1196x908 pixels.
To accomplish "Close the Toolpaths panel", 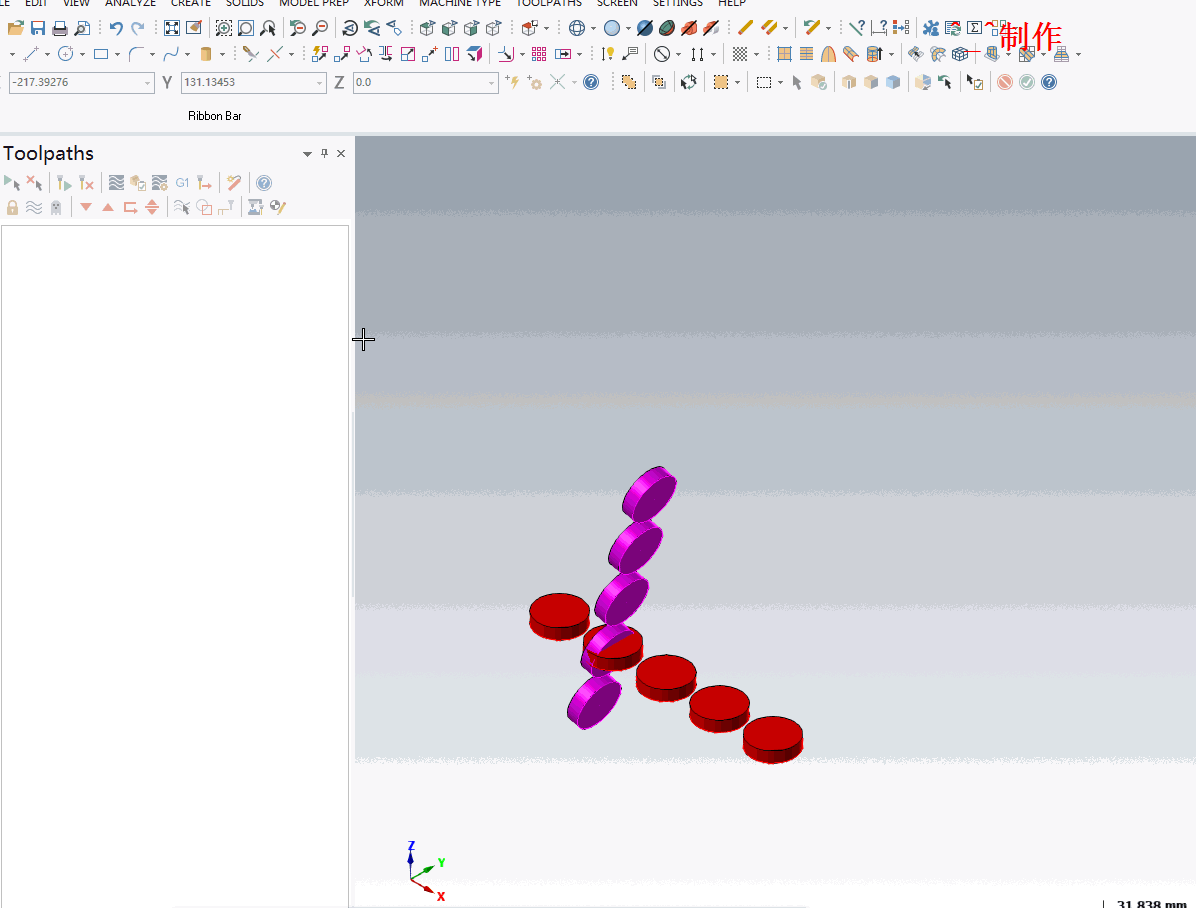I will click(x=341, y=153).
